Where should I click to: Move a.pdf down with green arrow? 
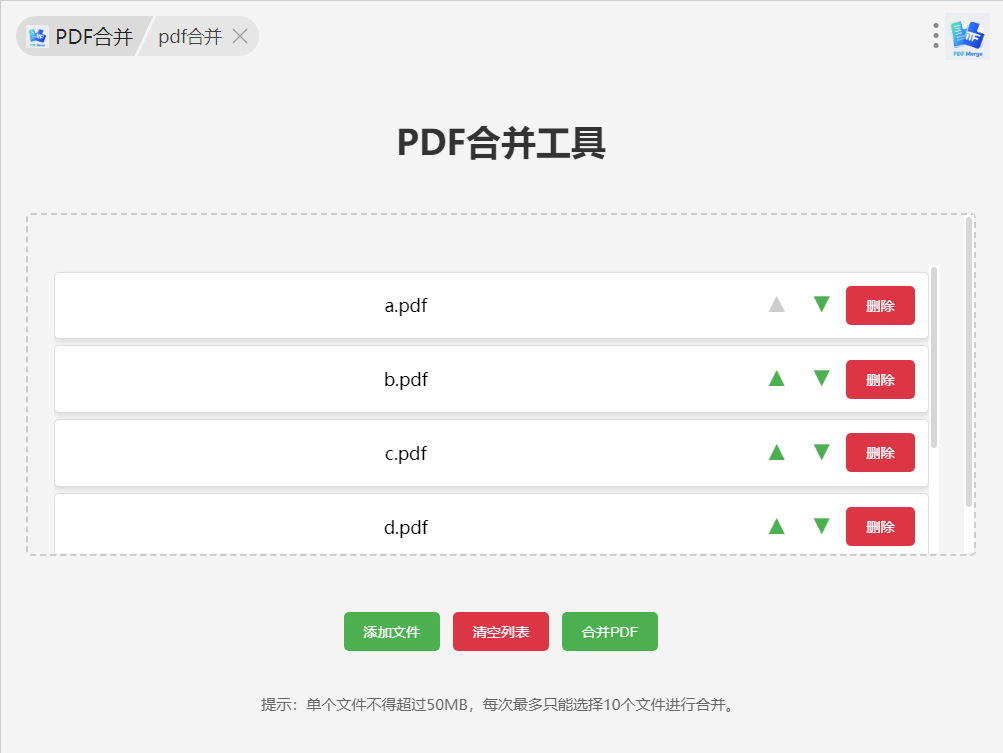point(821,305)
